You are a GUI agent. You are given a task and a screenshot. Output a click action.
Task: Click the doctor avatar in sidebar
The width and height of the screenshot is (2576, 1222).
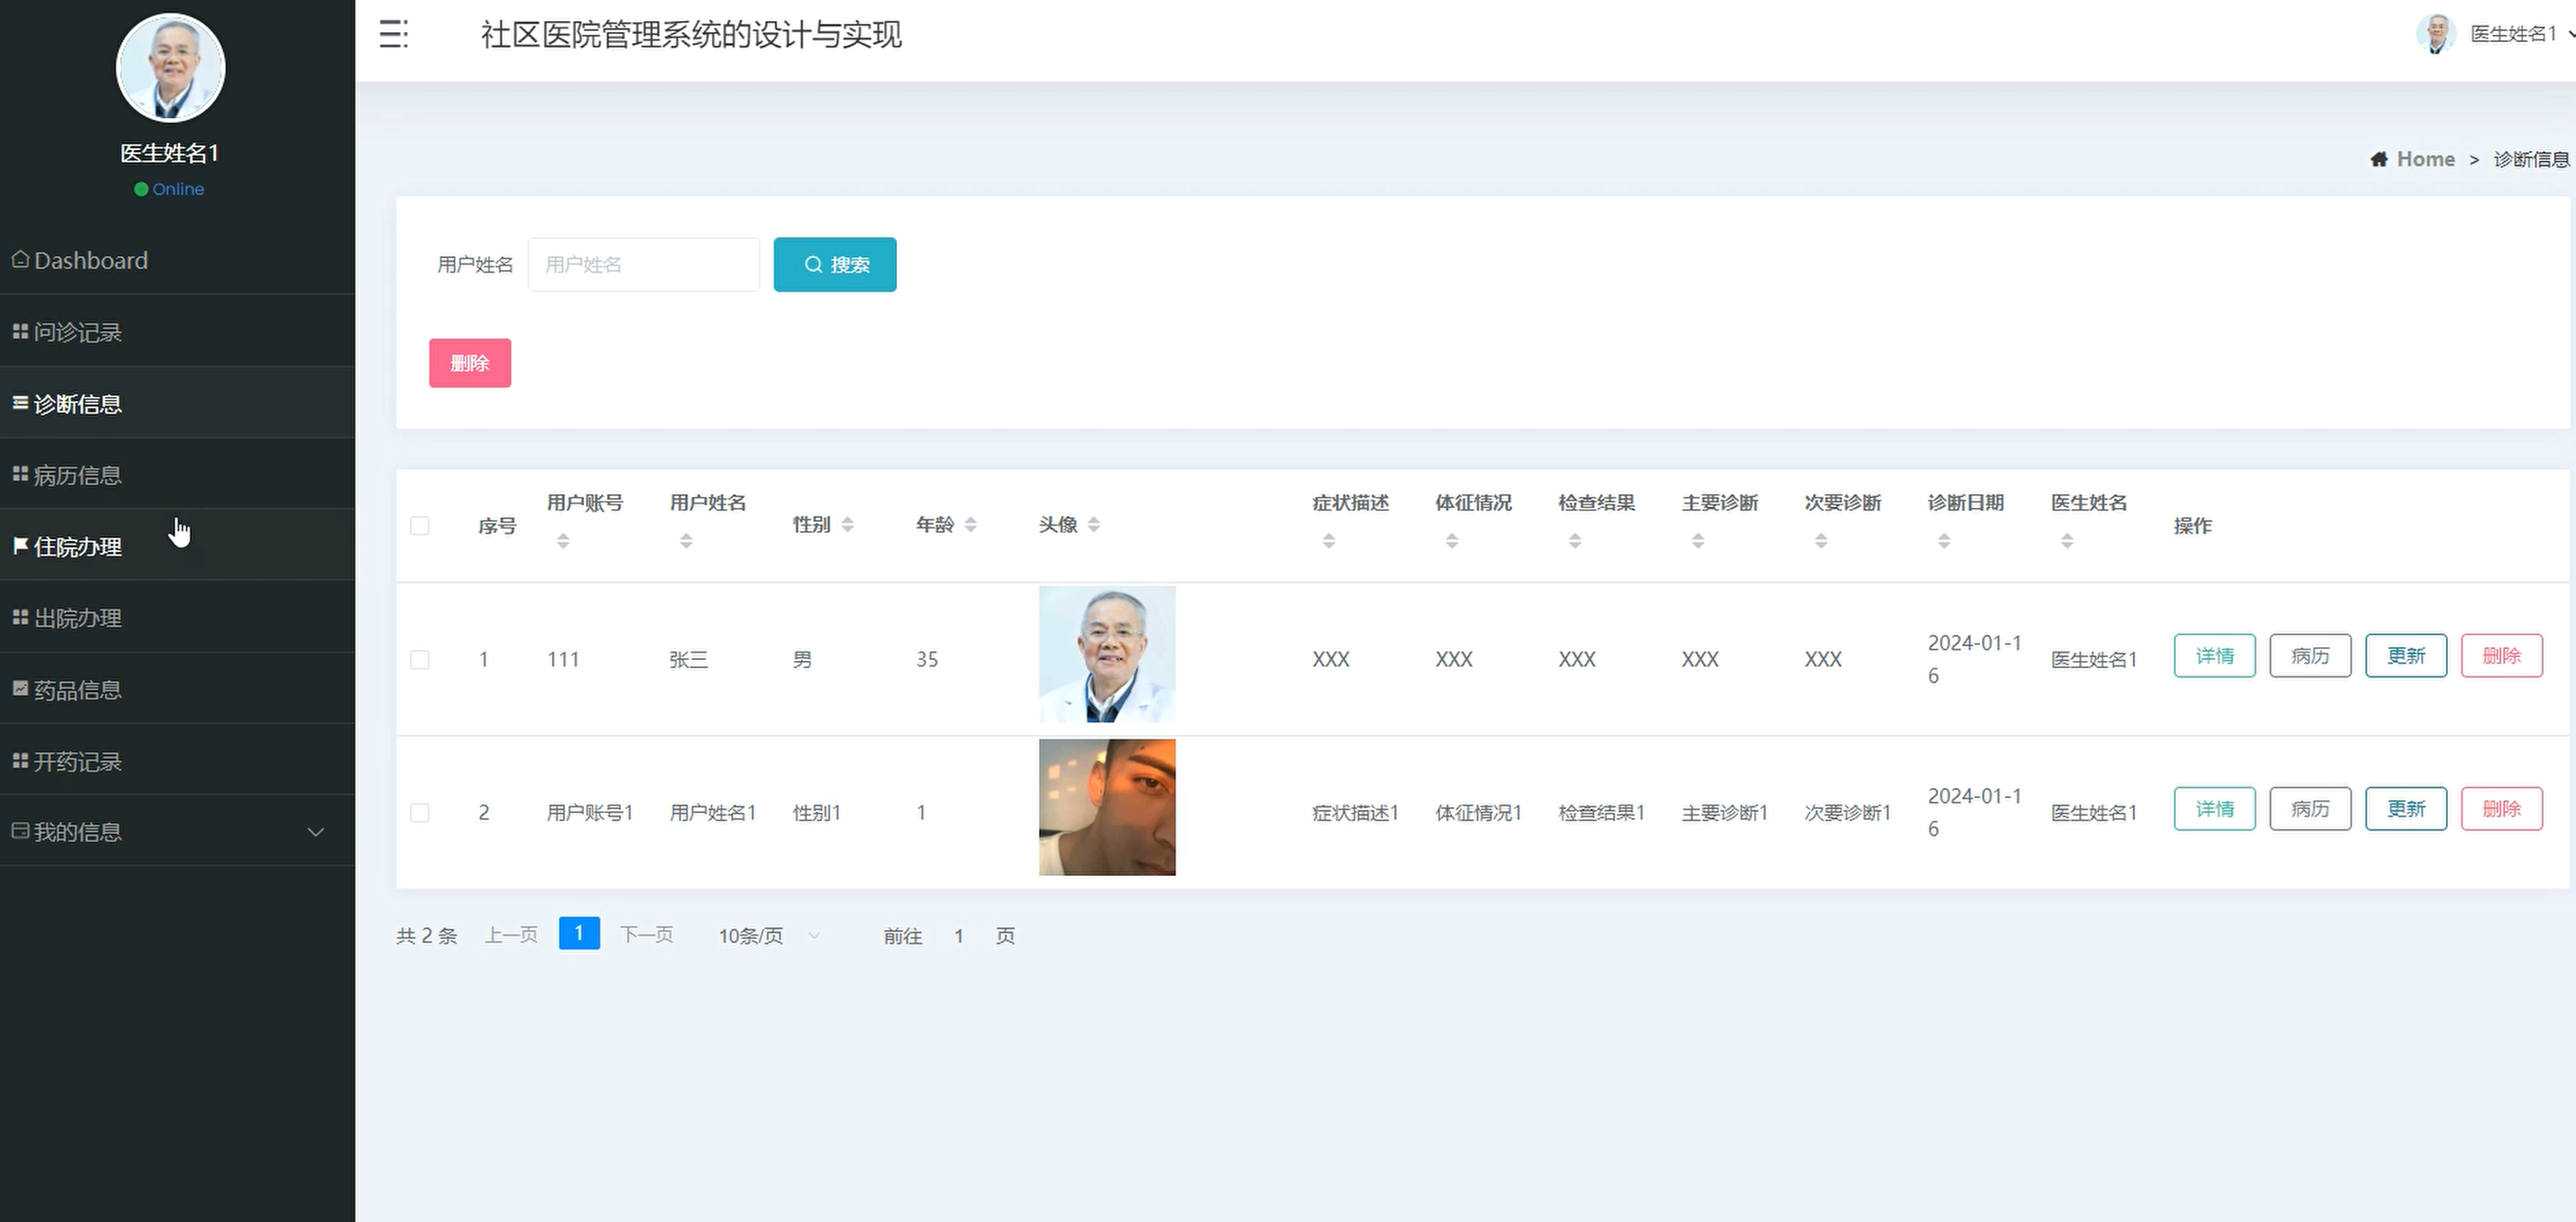tap(170, 68)
